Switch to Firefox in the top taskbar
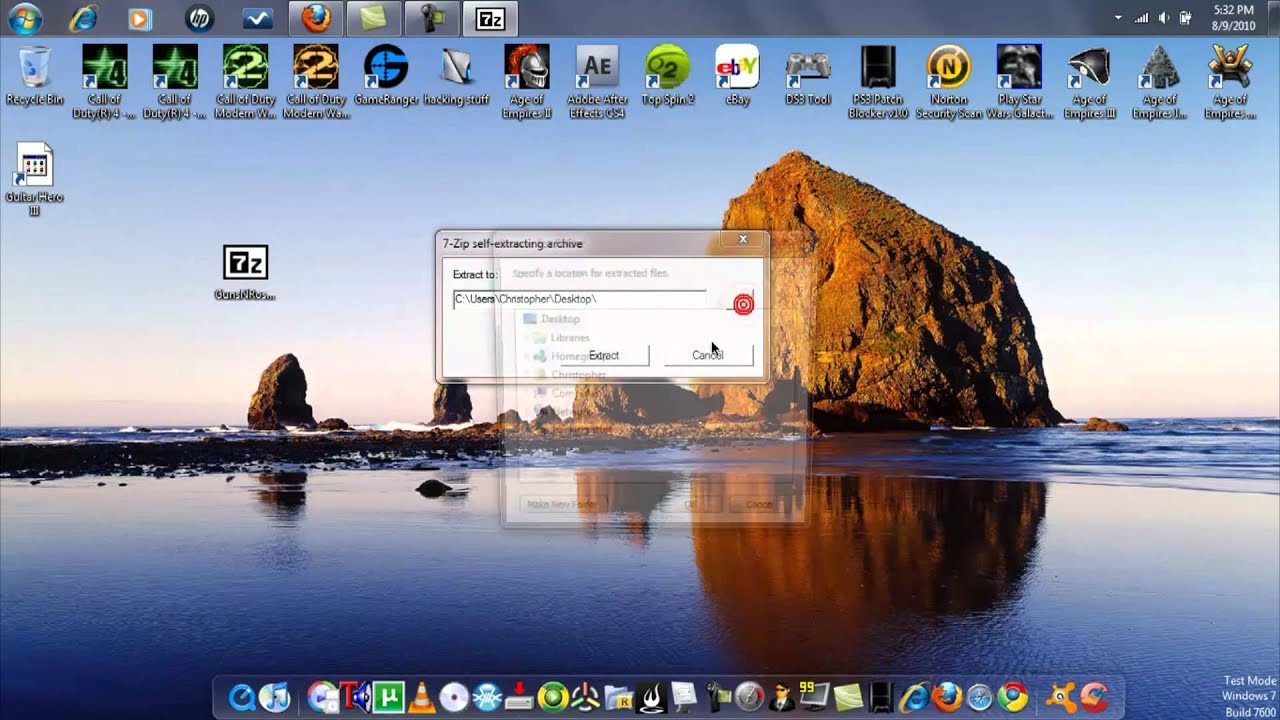 pos(316,18)
